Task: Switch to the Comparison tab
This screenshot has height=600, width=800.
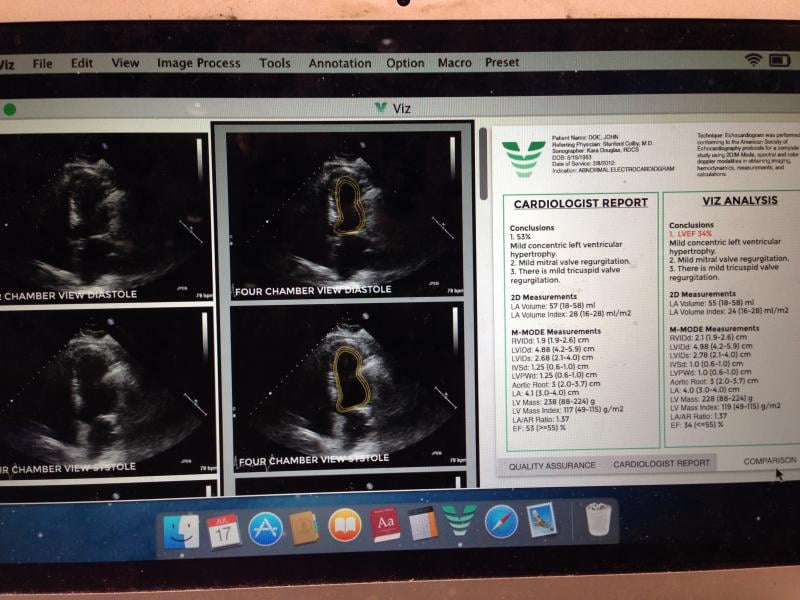Action: tap(769, 461)
